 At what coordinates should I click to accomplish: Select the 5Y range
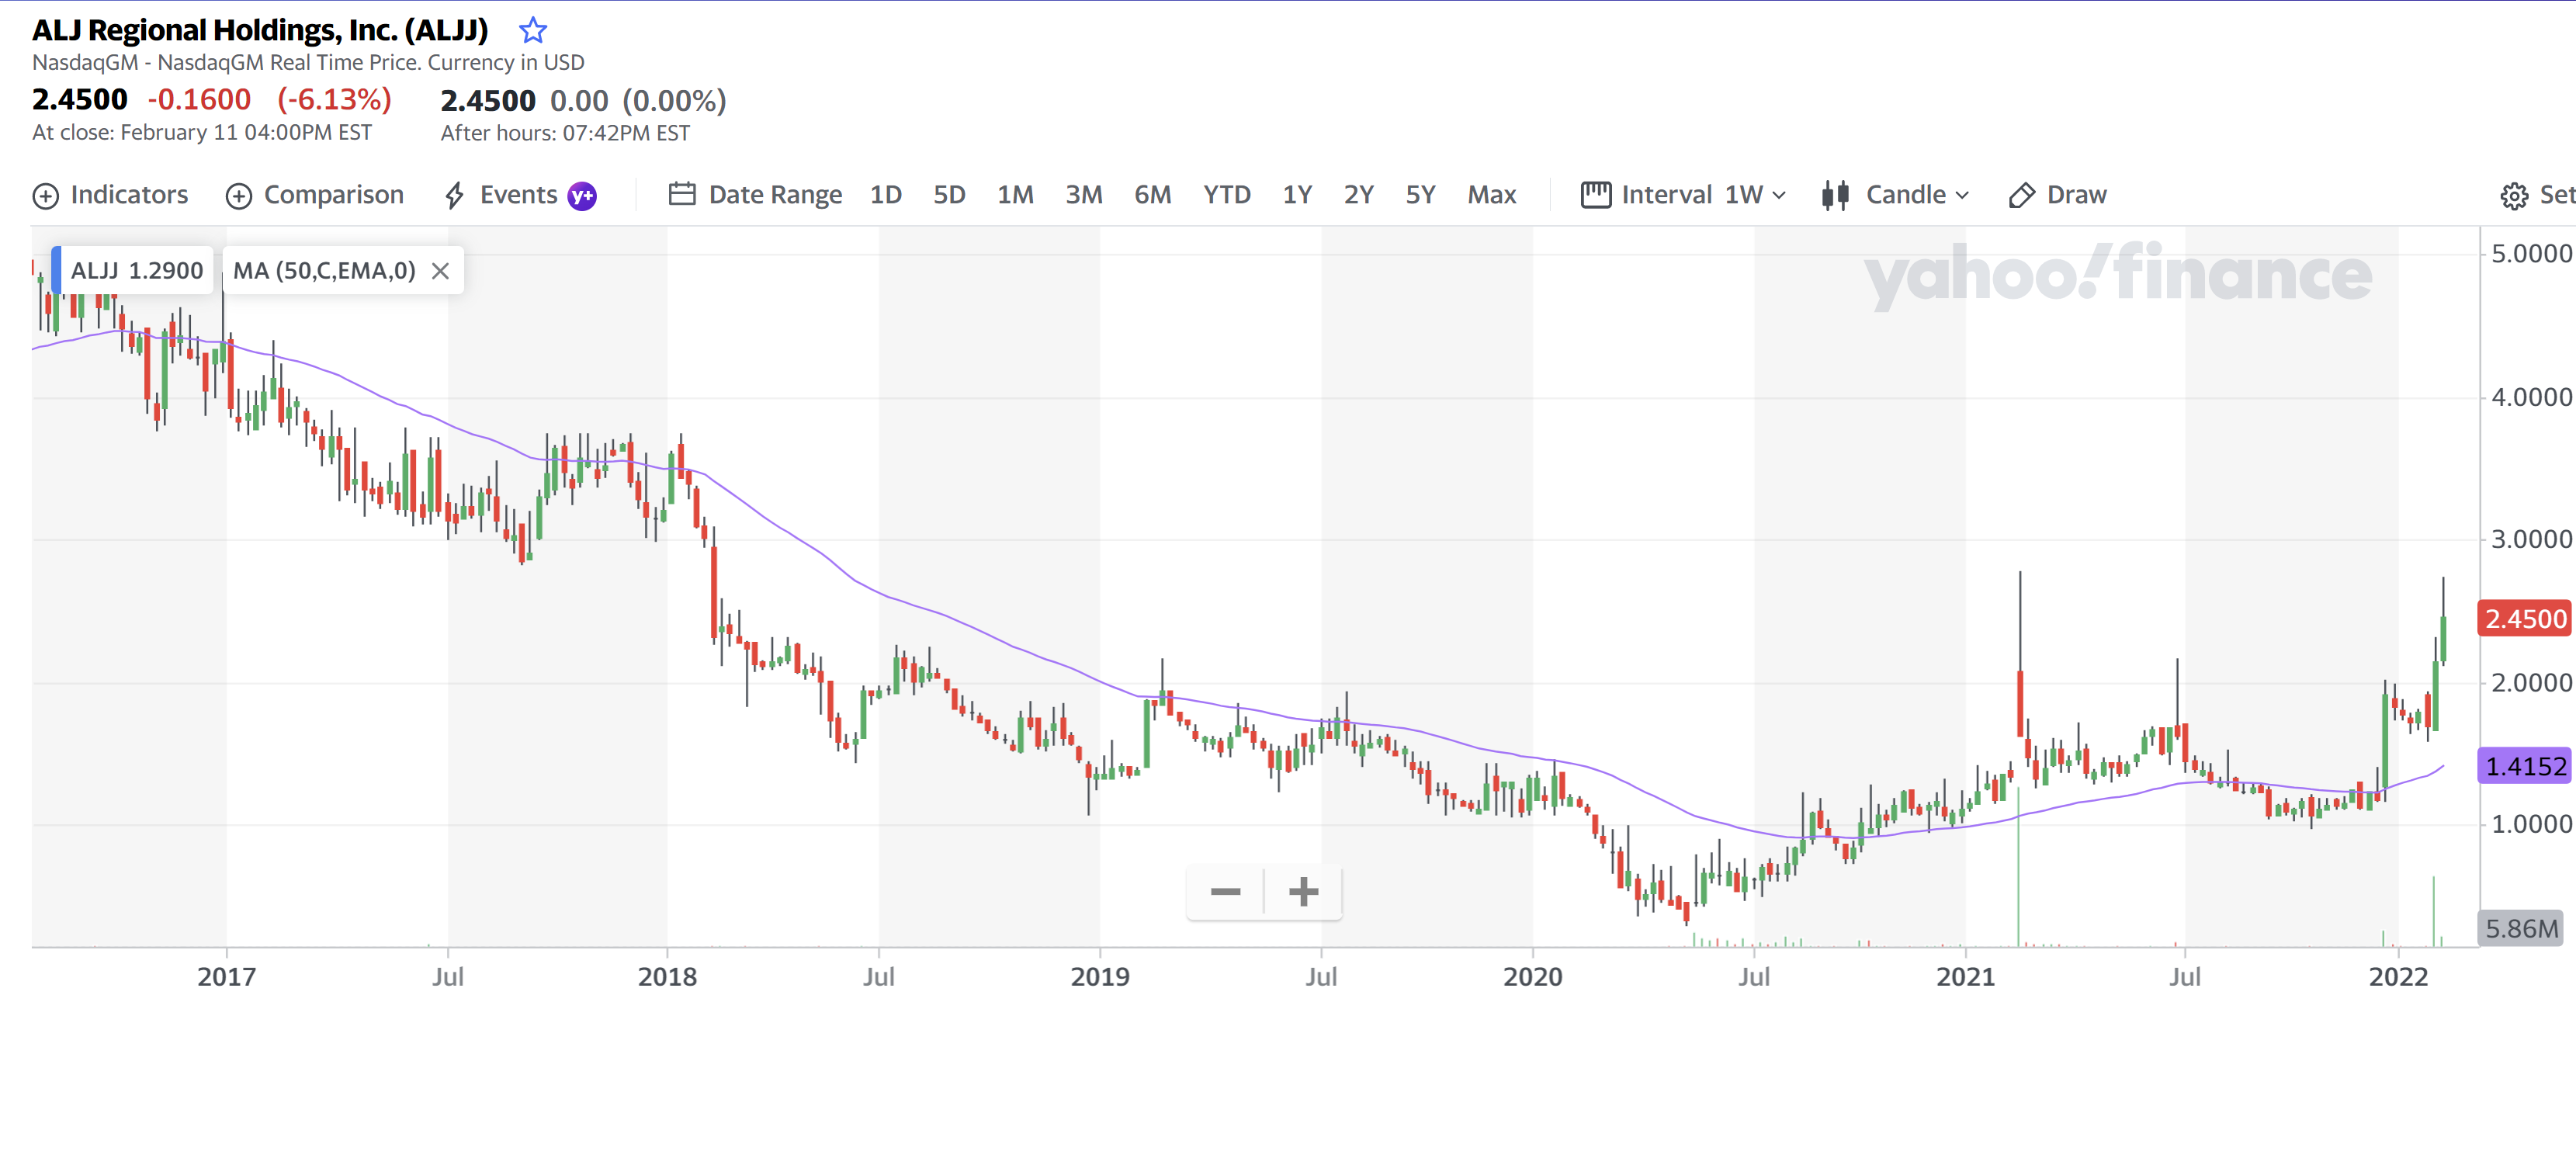click(x=1421, y=195)
